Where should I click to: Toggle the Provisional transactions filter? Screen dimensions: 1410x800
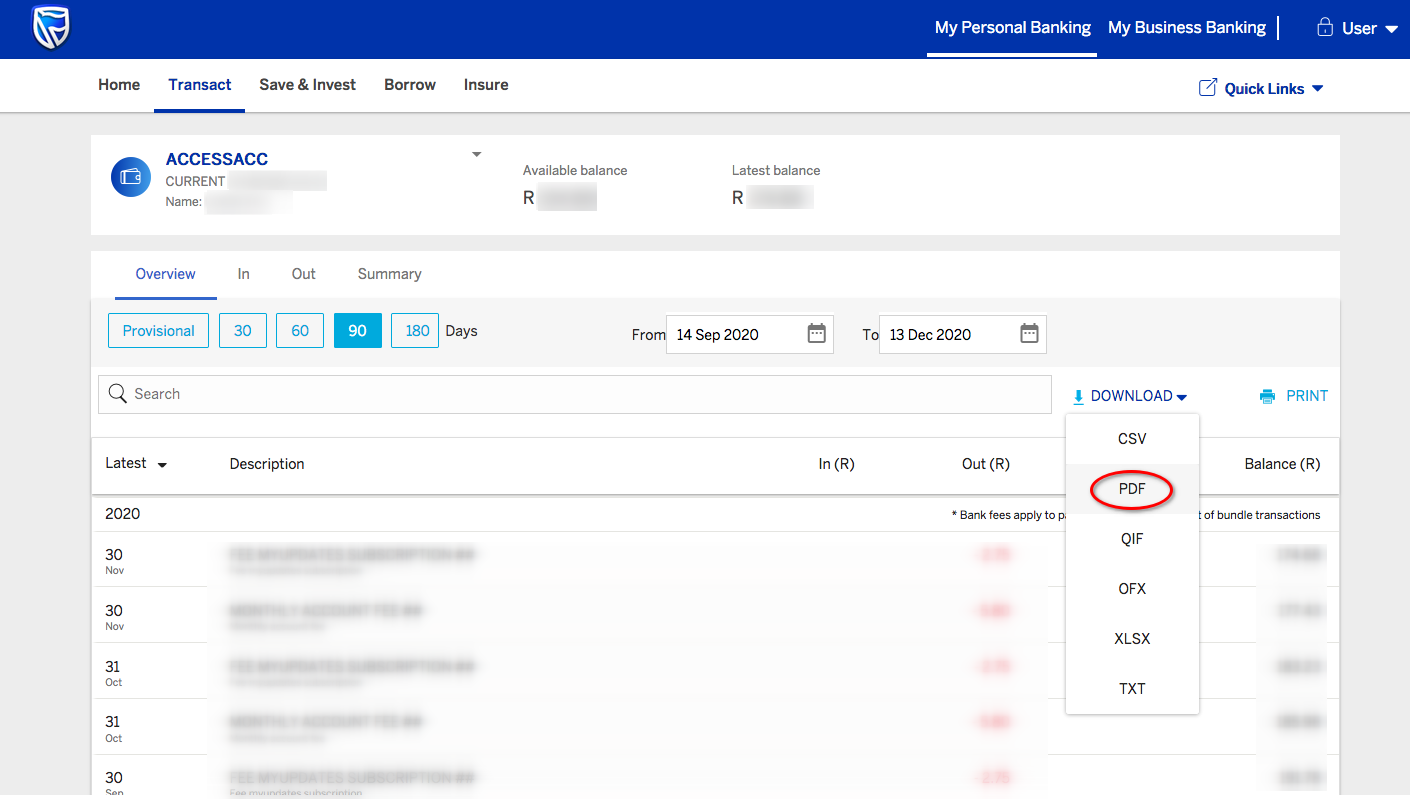click(158, 331)
